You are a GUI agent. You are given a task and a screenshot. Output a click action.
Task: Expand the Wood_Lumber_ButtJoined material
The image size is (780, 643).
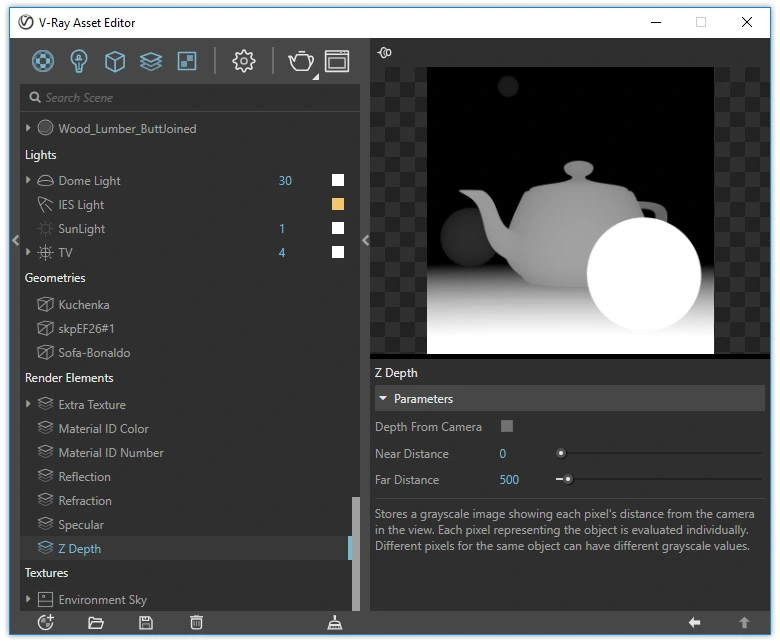point(28,128)
